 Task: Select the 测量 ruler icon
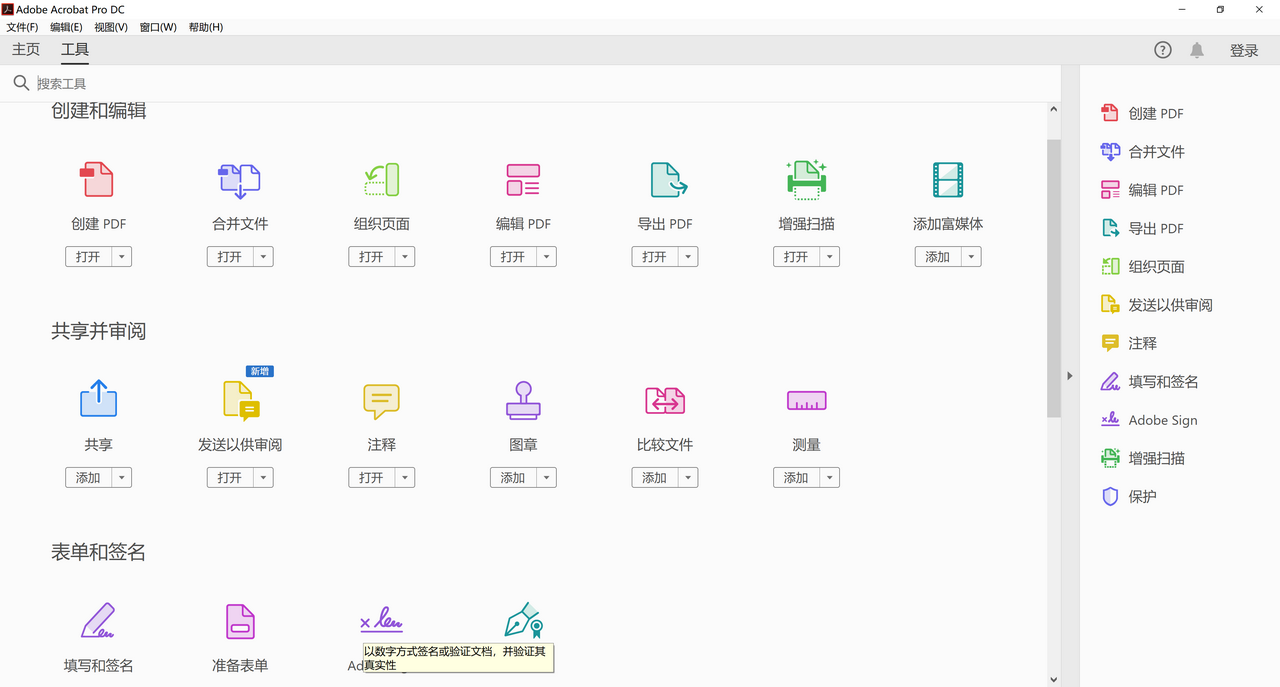(806, 401)
